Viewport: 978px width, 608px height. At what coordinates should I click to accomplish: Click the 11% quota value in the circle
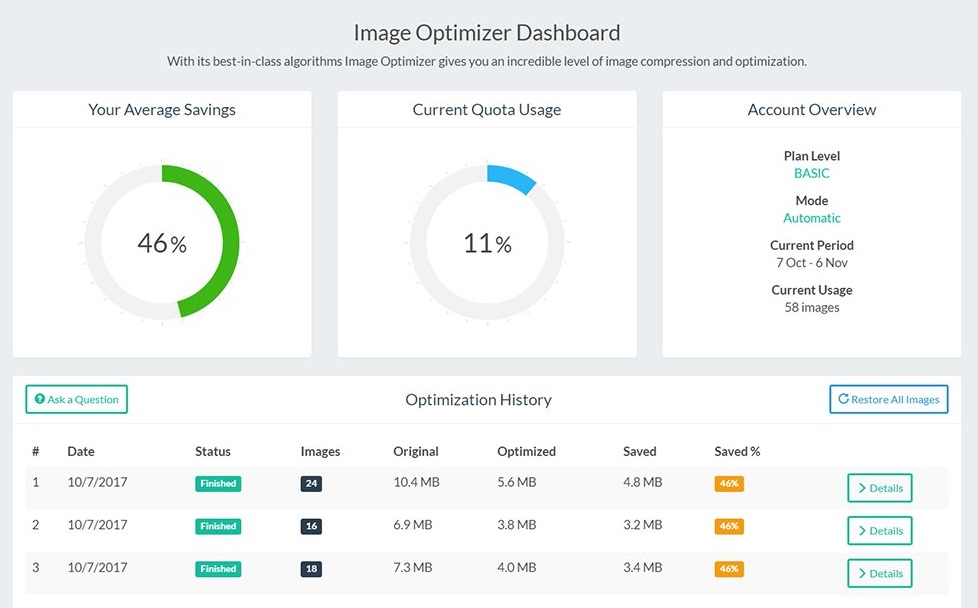pos(487,243)
